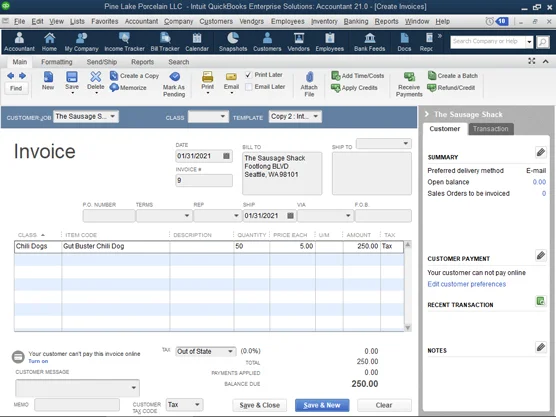Open Receive Payments
The image size is (556, 417).
(x=409, y=84)
